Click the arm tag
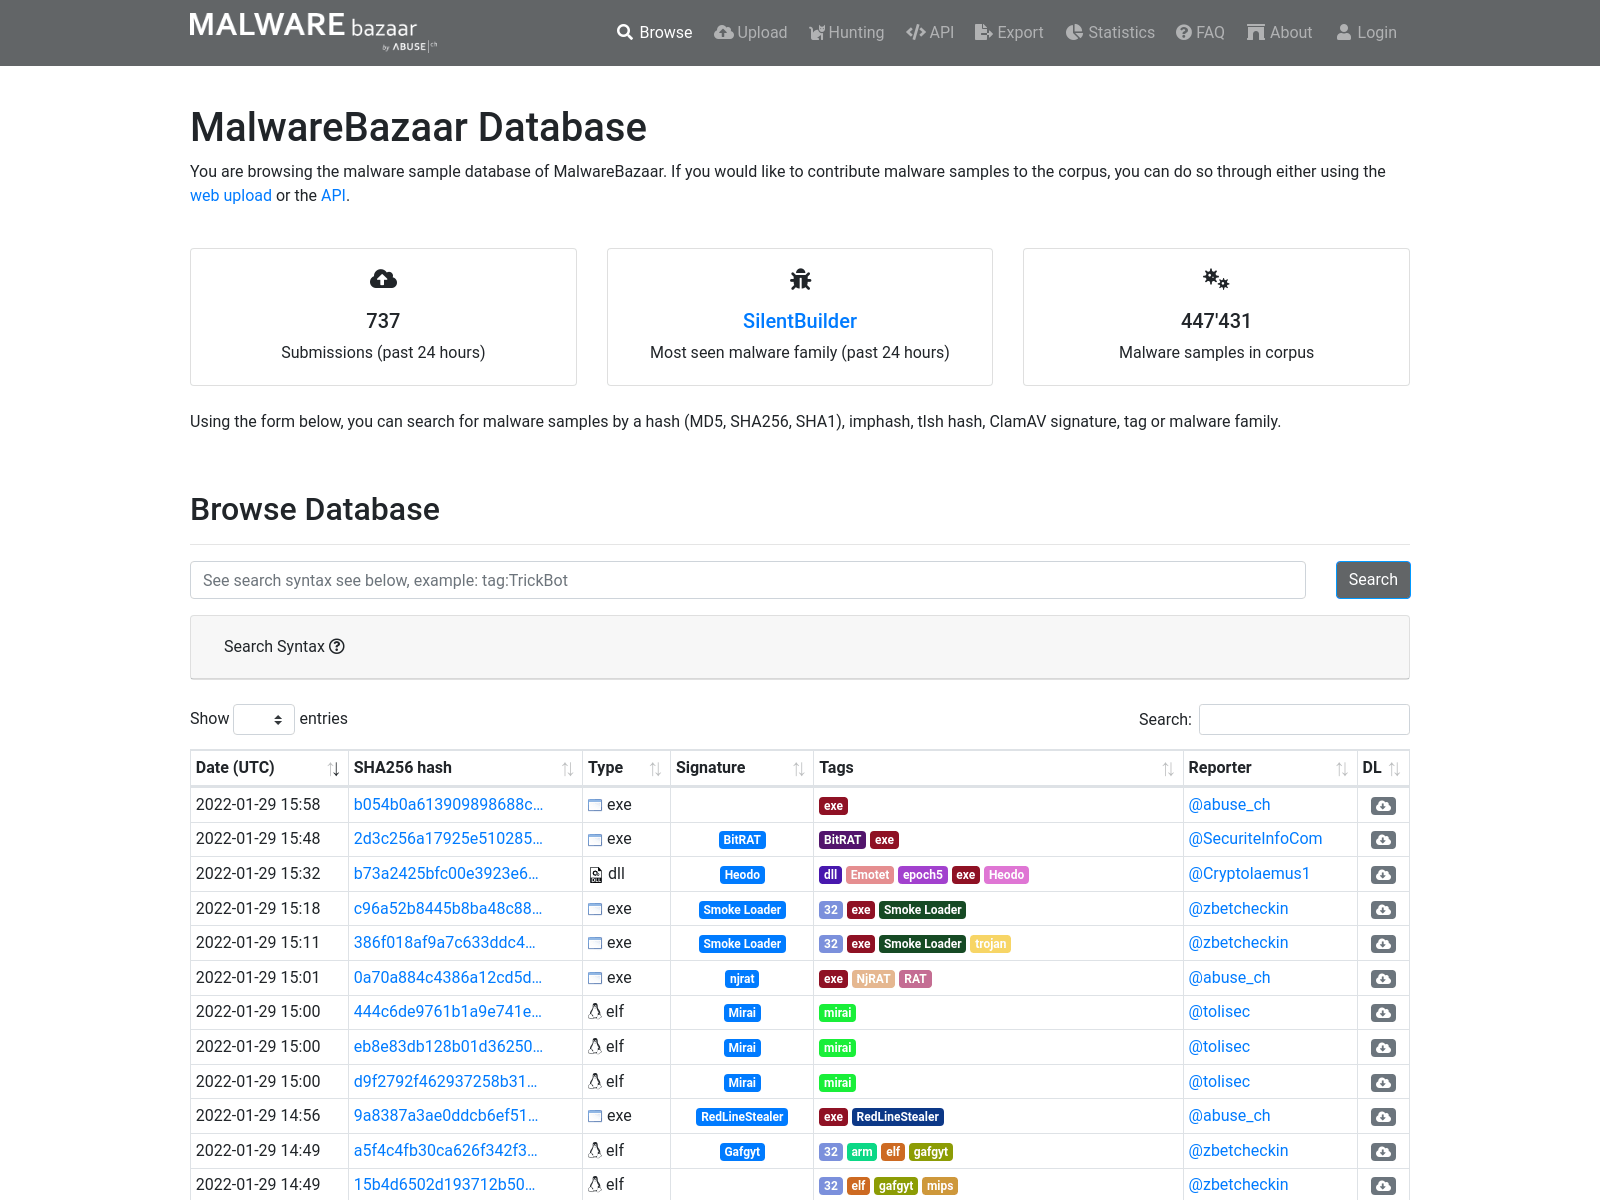The height and width of the screenshot is (1200, 1600). [862, 1152]
